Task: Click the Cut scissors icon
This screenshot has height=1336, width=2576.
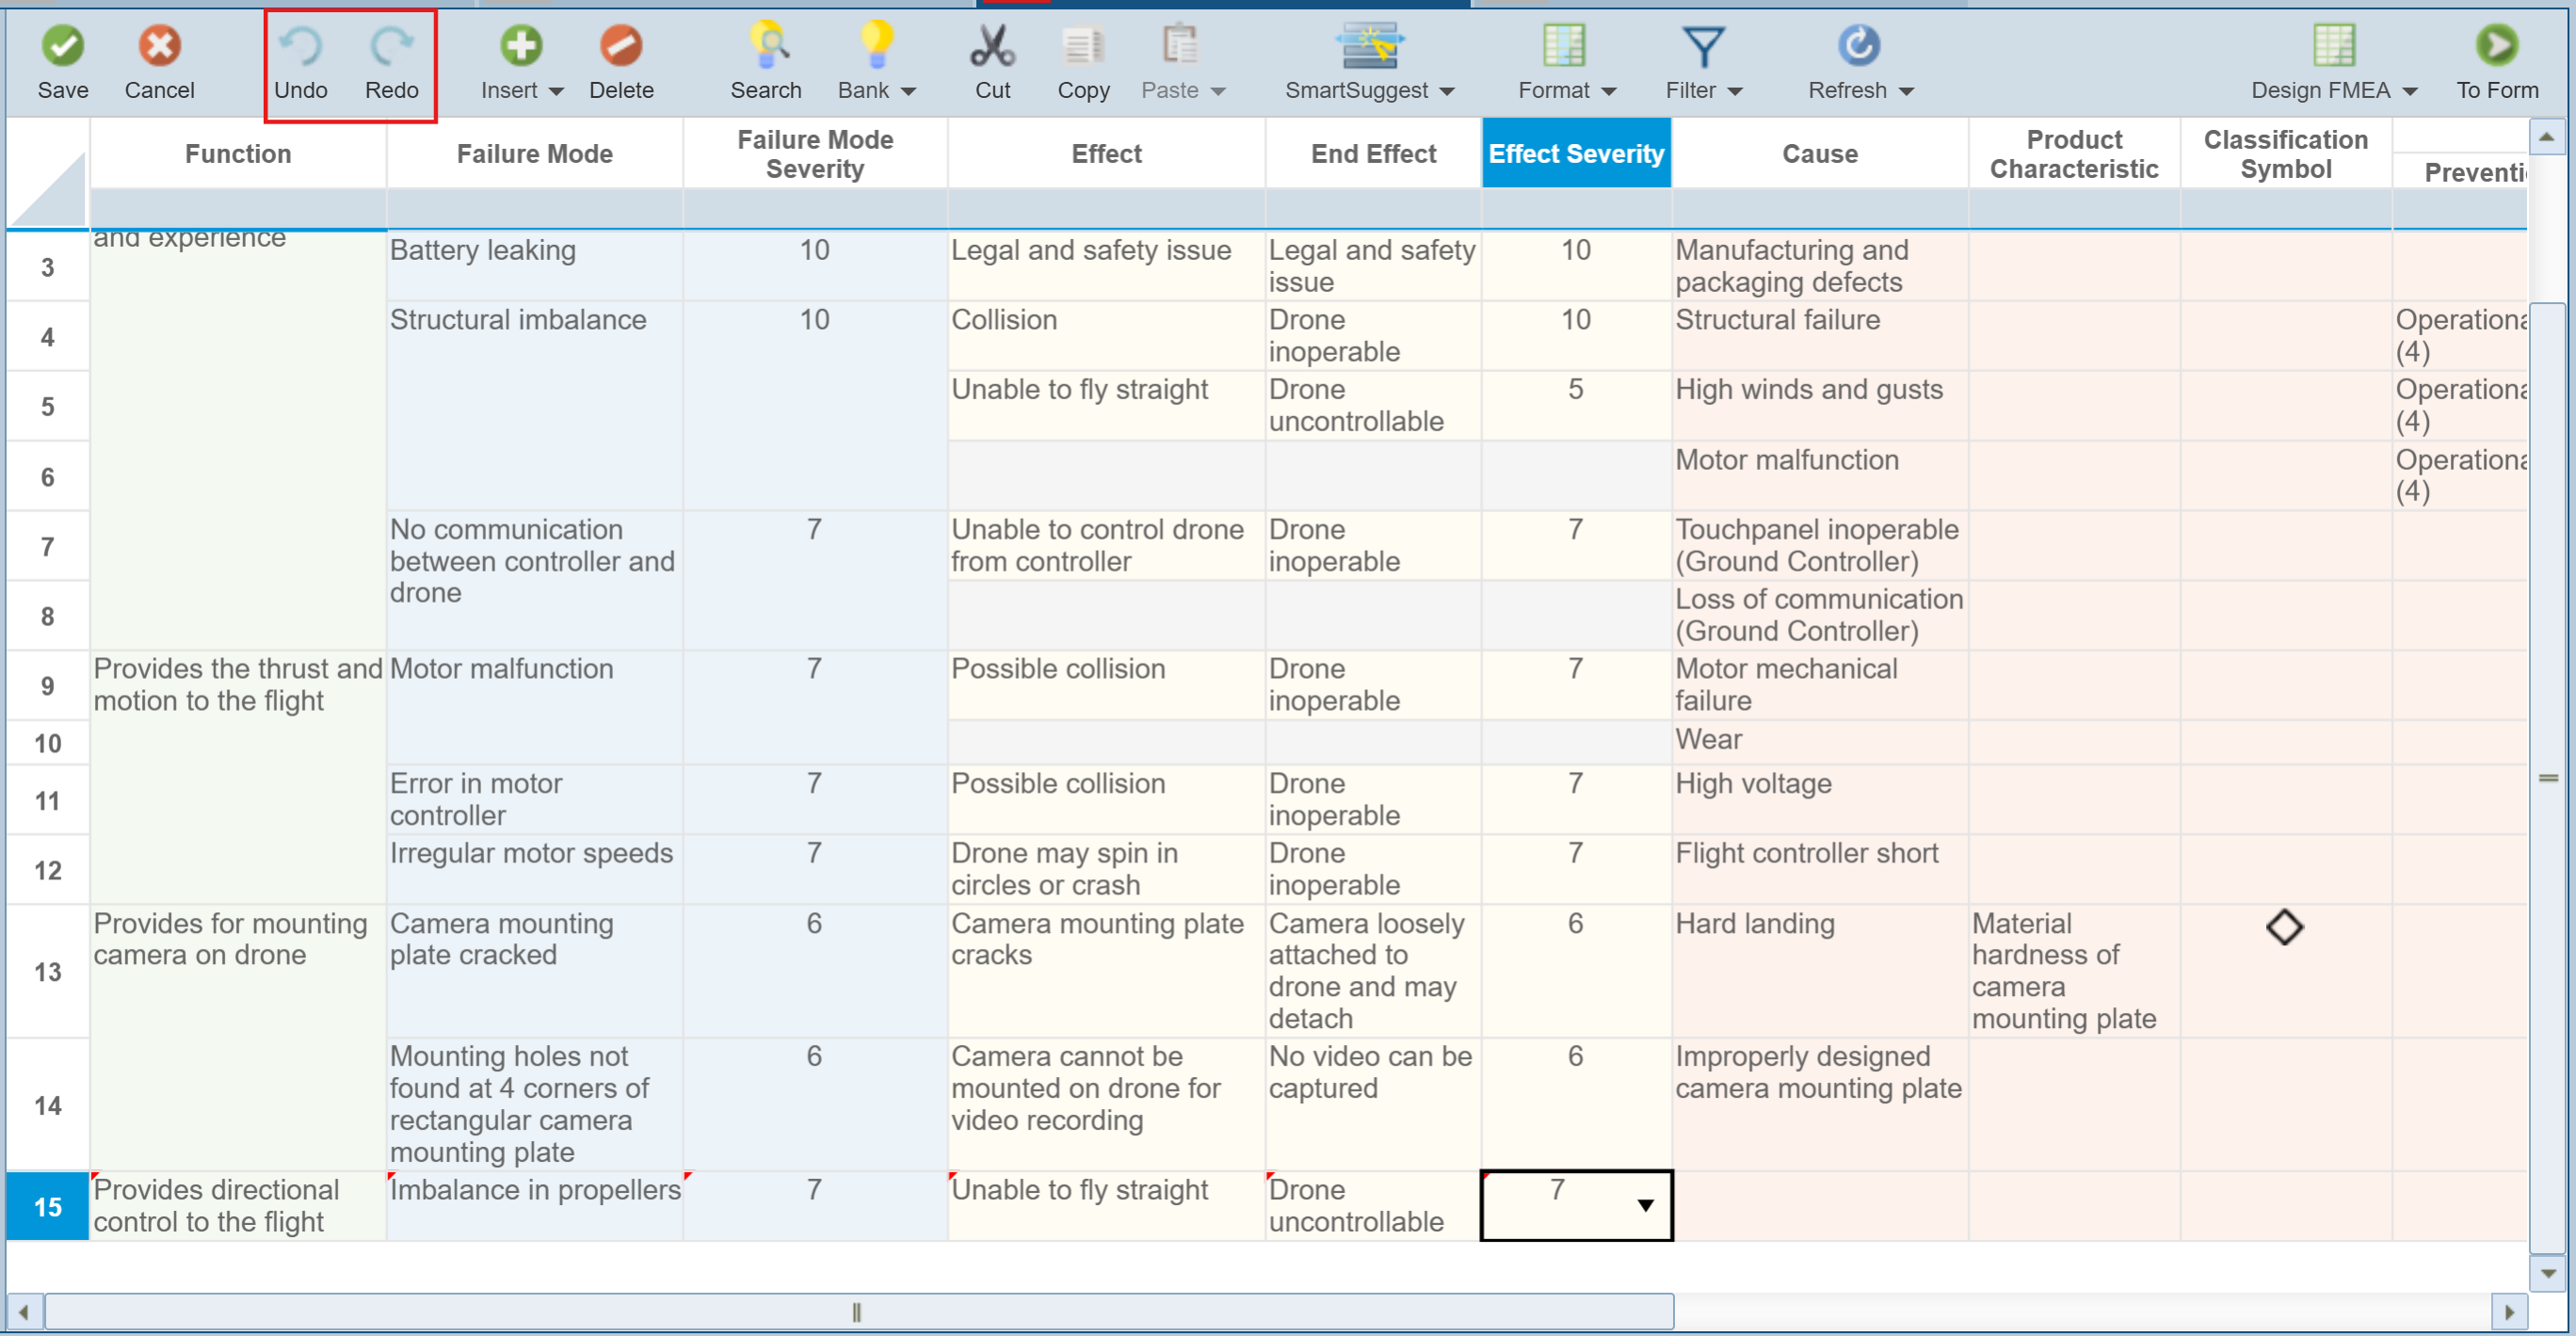Action: [992, 46]
